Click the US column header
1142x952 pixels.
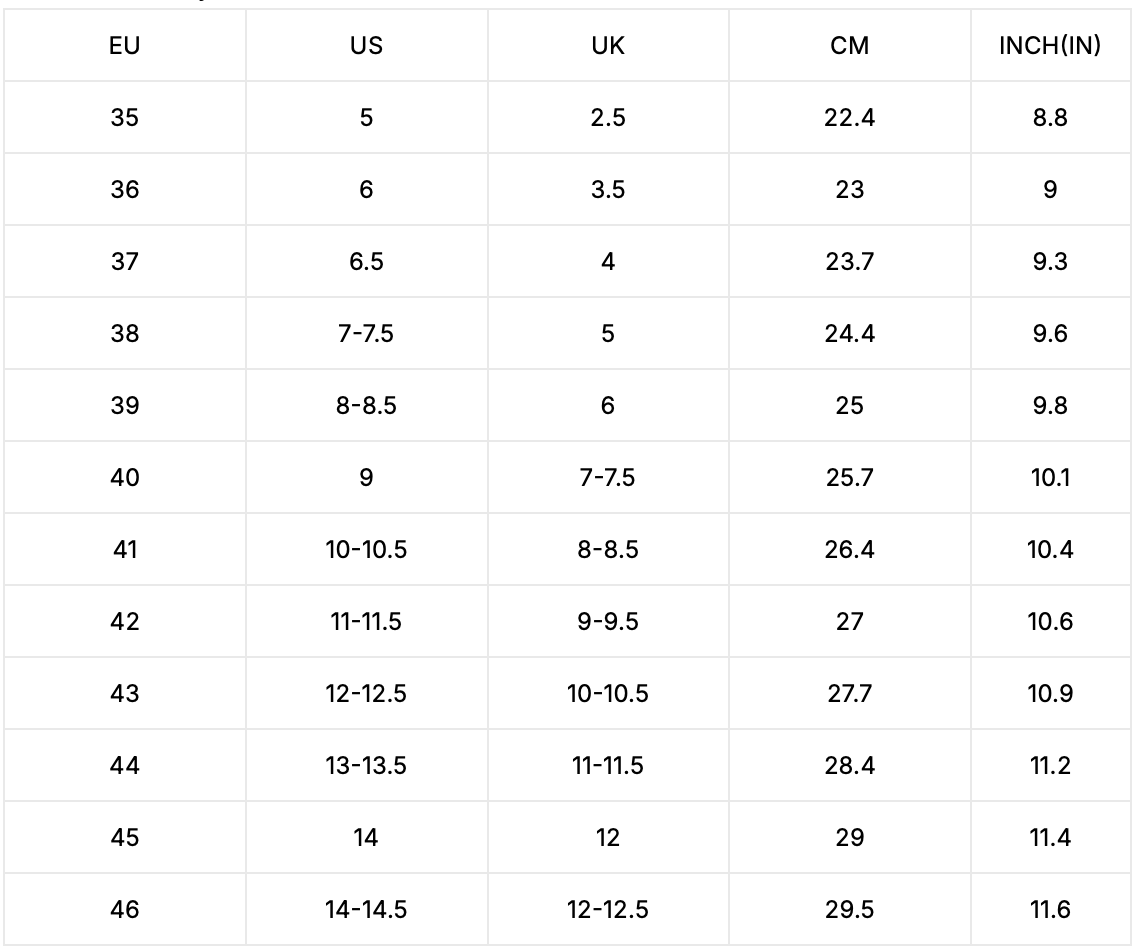(x=366, y=45)
